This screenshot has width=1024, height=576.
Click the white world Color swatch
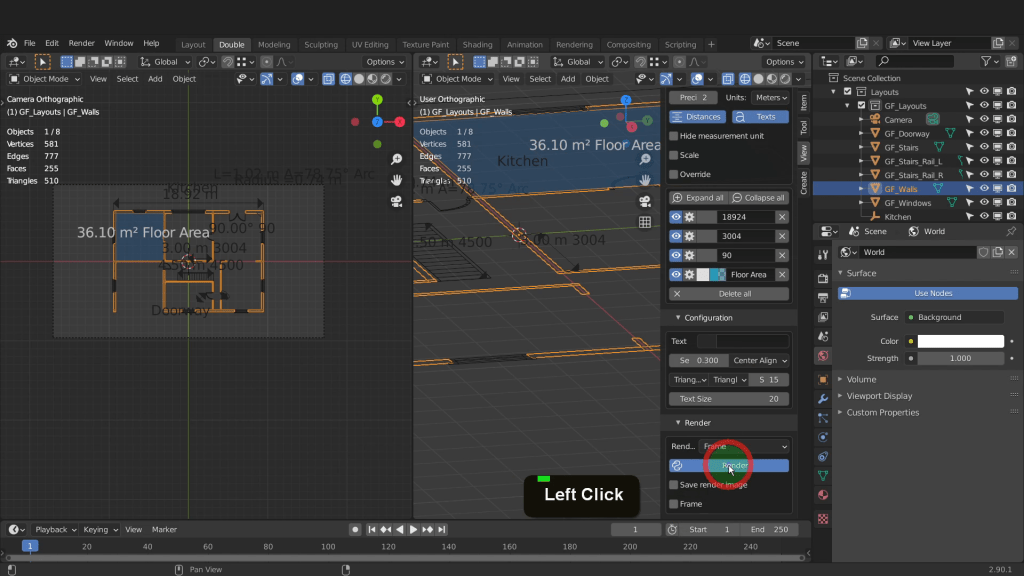(x=960, y=341)
